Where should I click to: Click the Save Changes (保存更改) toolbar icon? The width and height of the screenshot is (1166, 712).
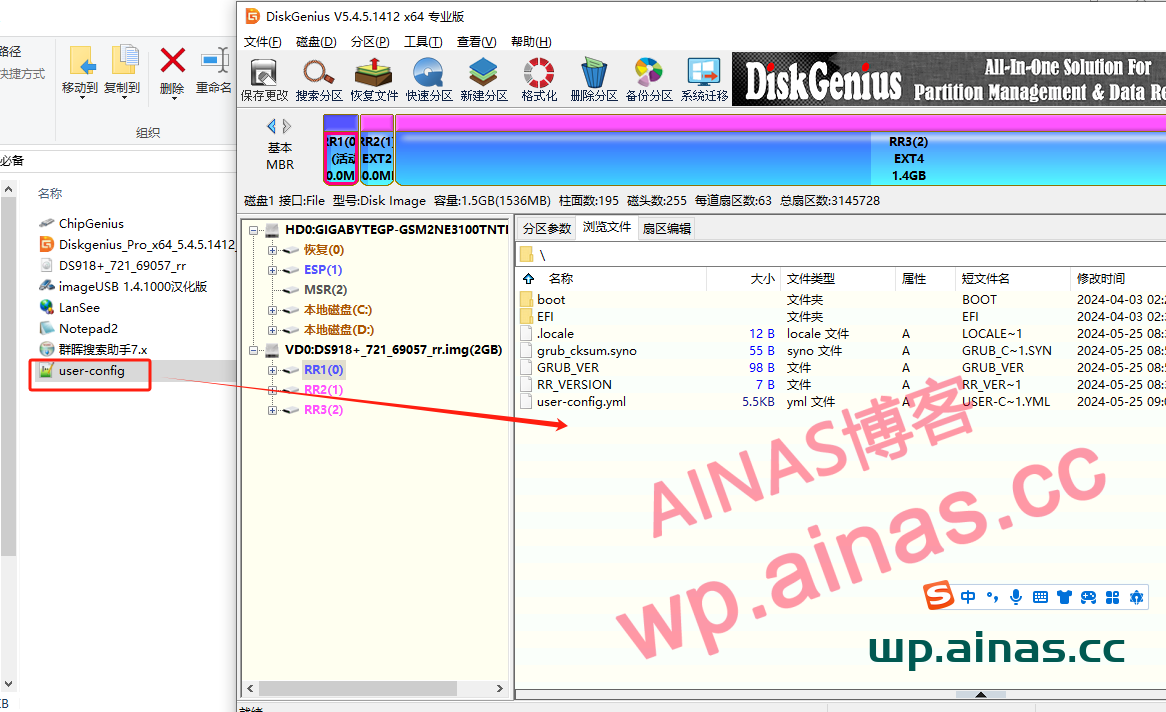pos(264,80)
